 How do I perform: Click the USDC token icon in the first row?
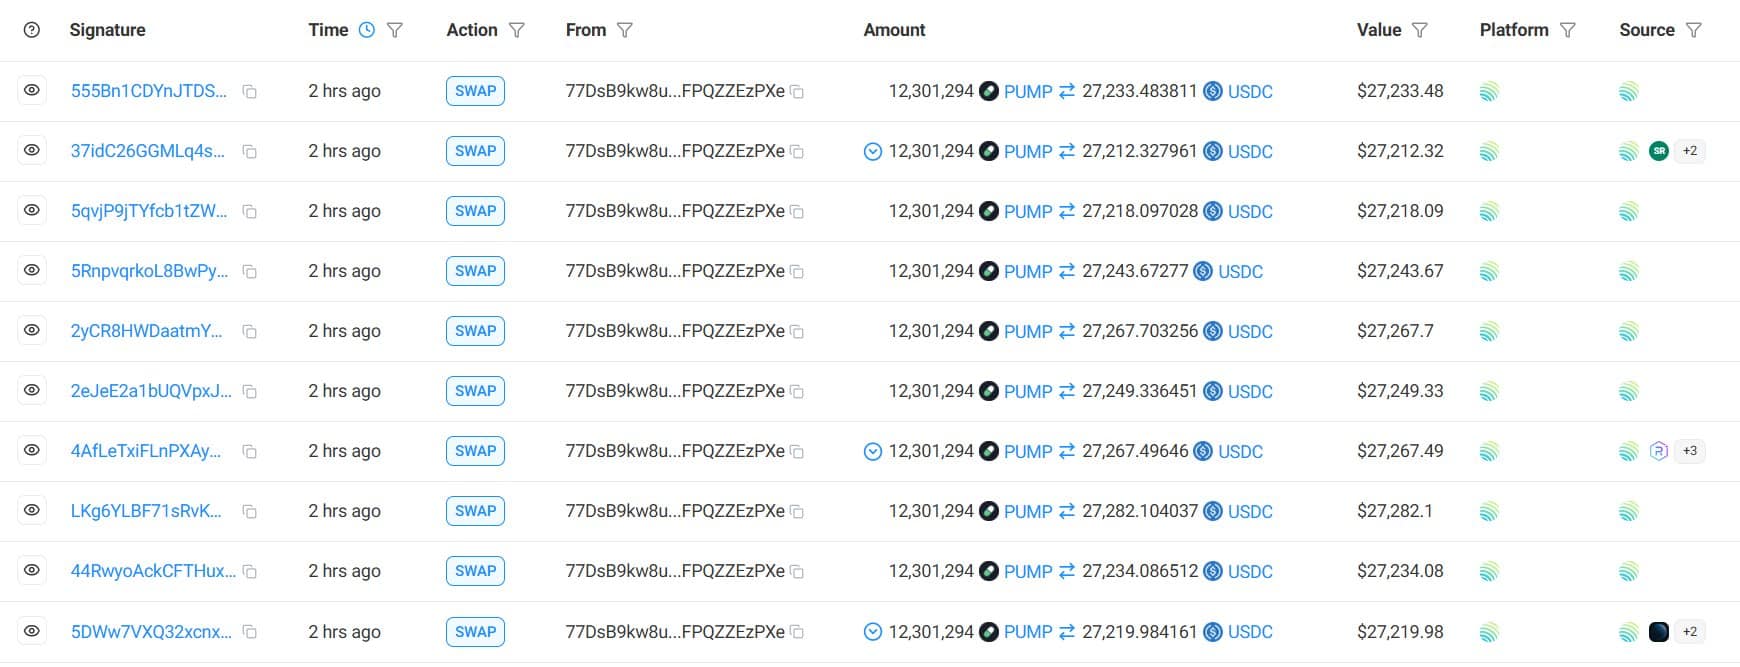(x=1214, y=91)
